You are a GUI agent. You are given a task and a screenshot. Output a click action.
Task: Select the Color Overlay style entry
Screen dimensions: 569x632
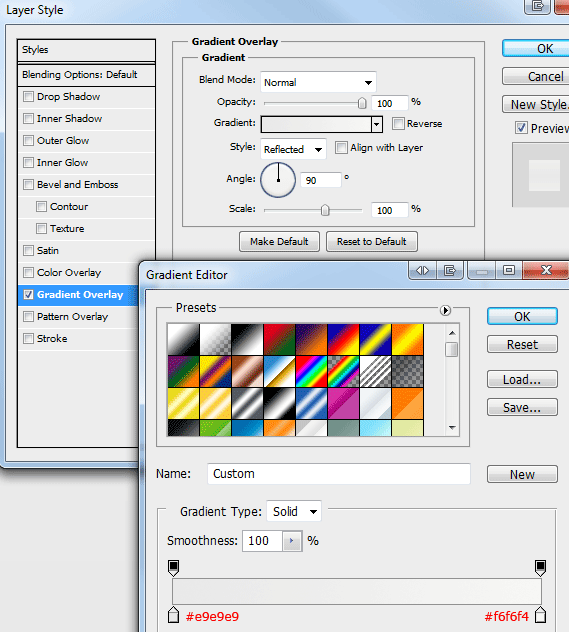coord(69,273)
